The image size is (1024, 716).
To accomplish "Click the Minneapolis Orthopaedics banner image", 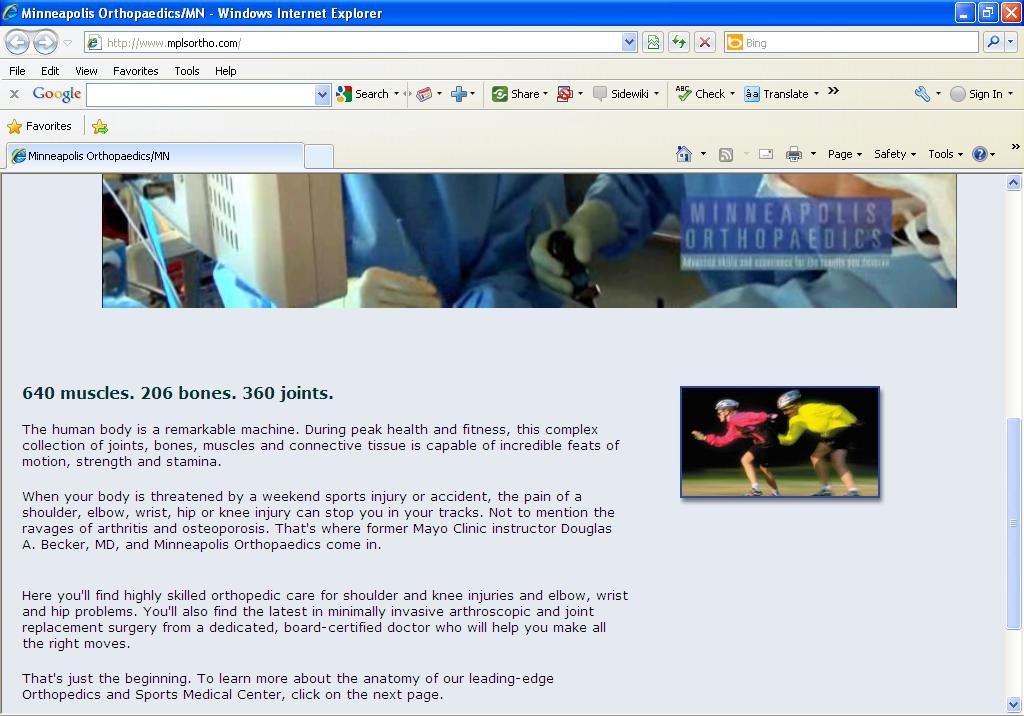I will [x=530, y=240].
